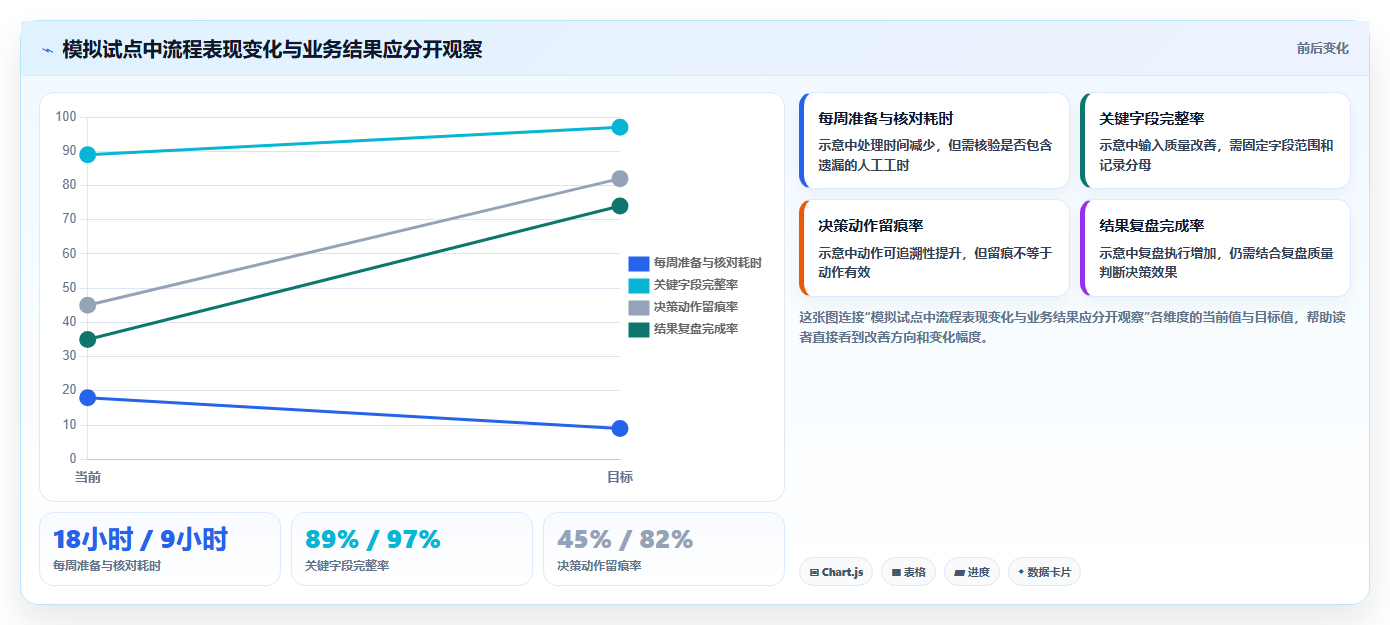
Task: Click the 45% / 82% stat card
Action: pyautogui.click(x=664, y=549)
